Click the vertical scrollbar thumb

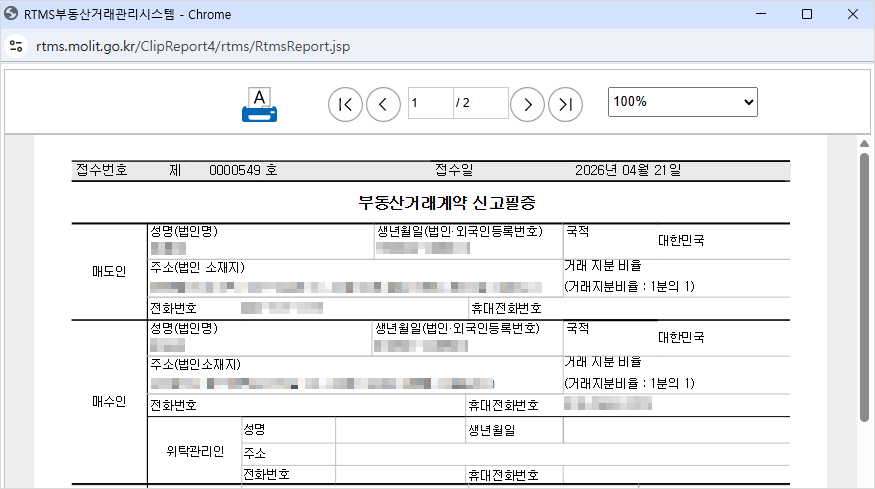864,287
